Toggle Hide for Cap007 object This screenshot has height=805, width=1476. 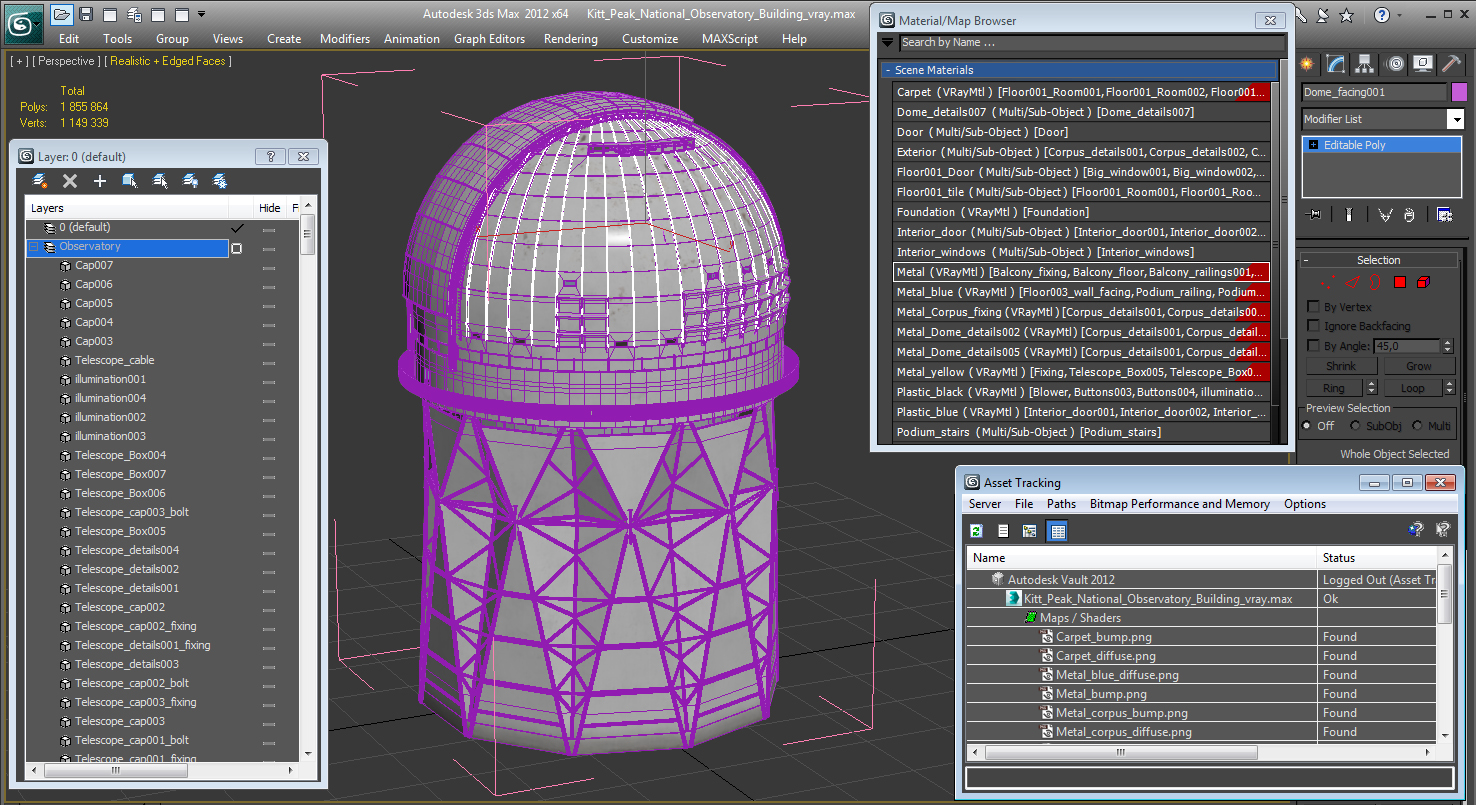(269, 267)
